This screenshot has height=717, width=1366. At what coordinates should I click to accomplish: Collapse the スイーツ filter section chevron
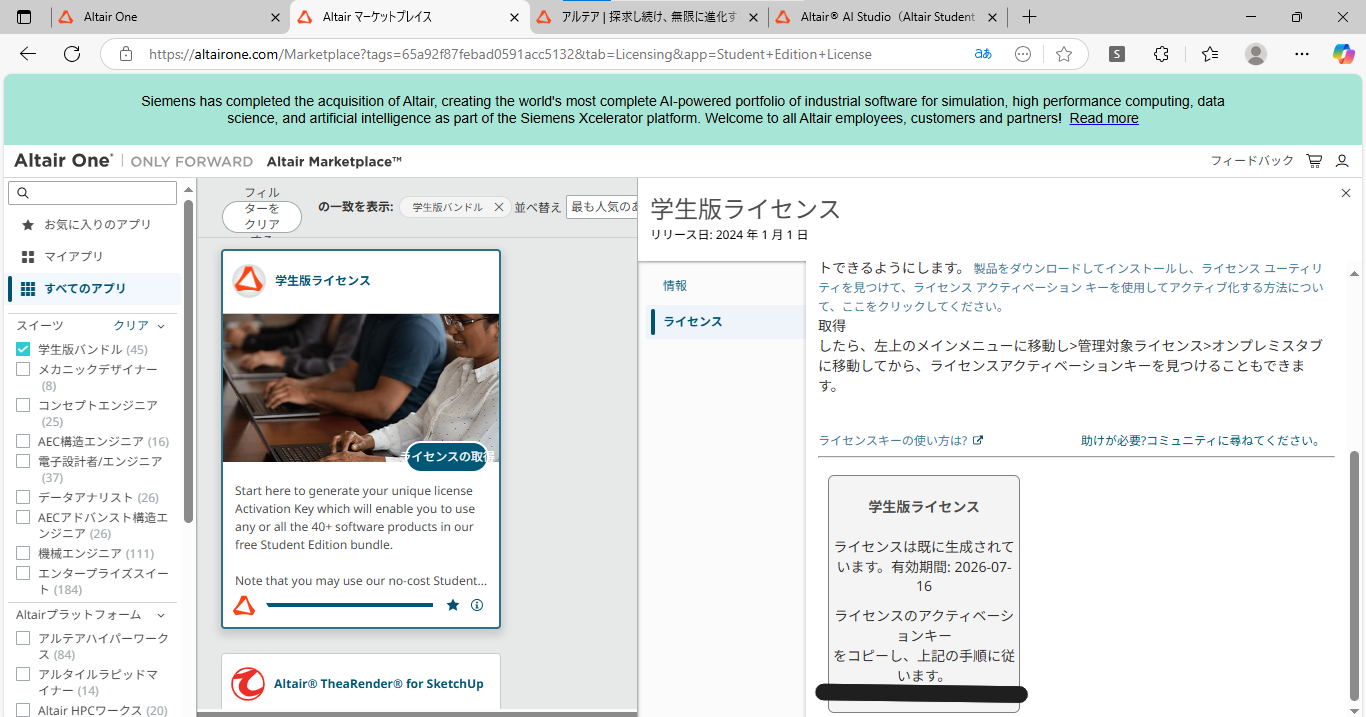pos(161,326)
